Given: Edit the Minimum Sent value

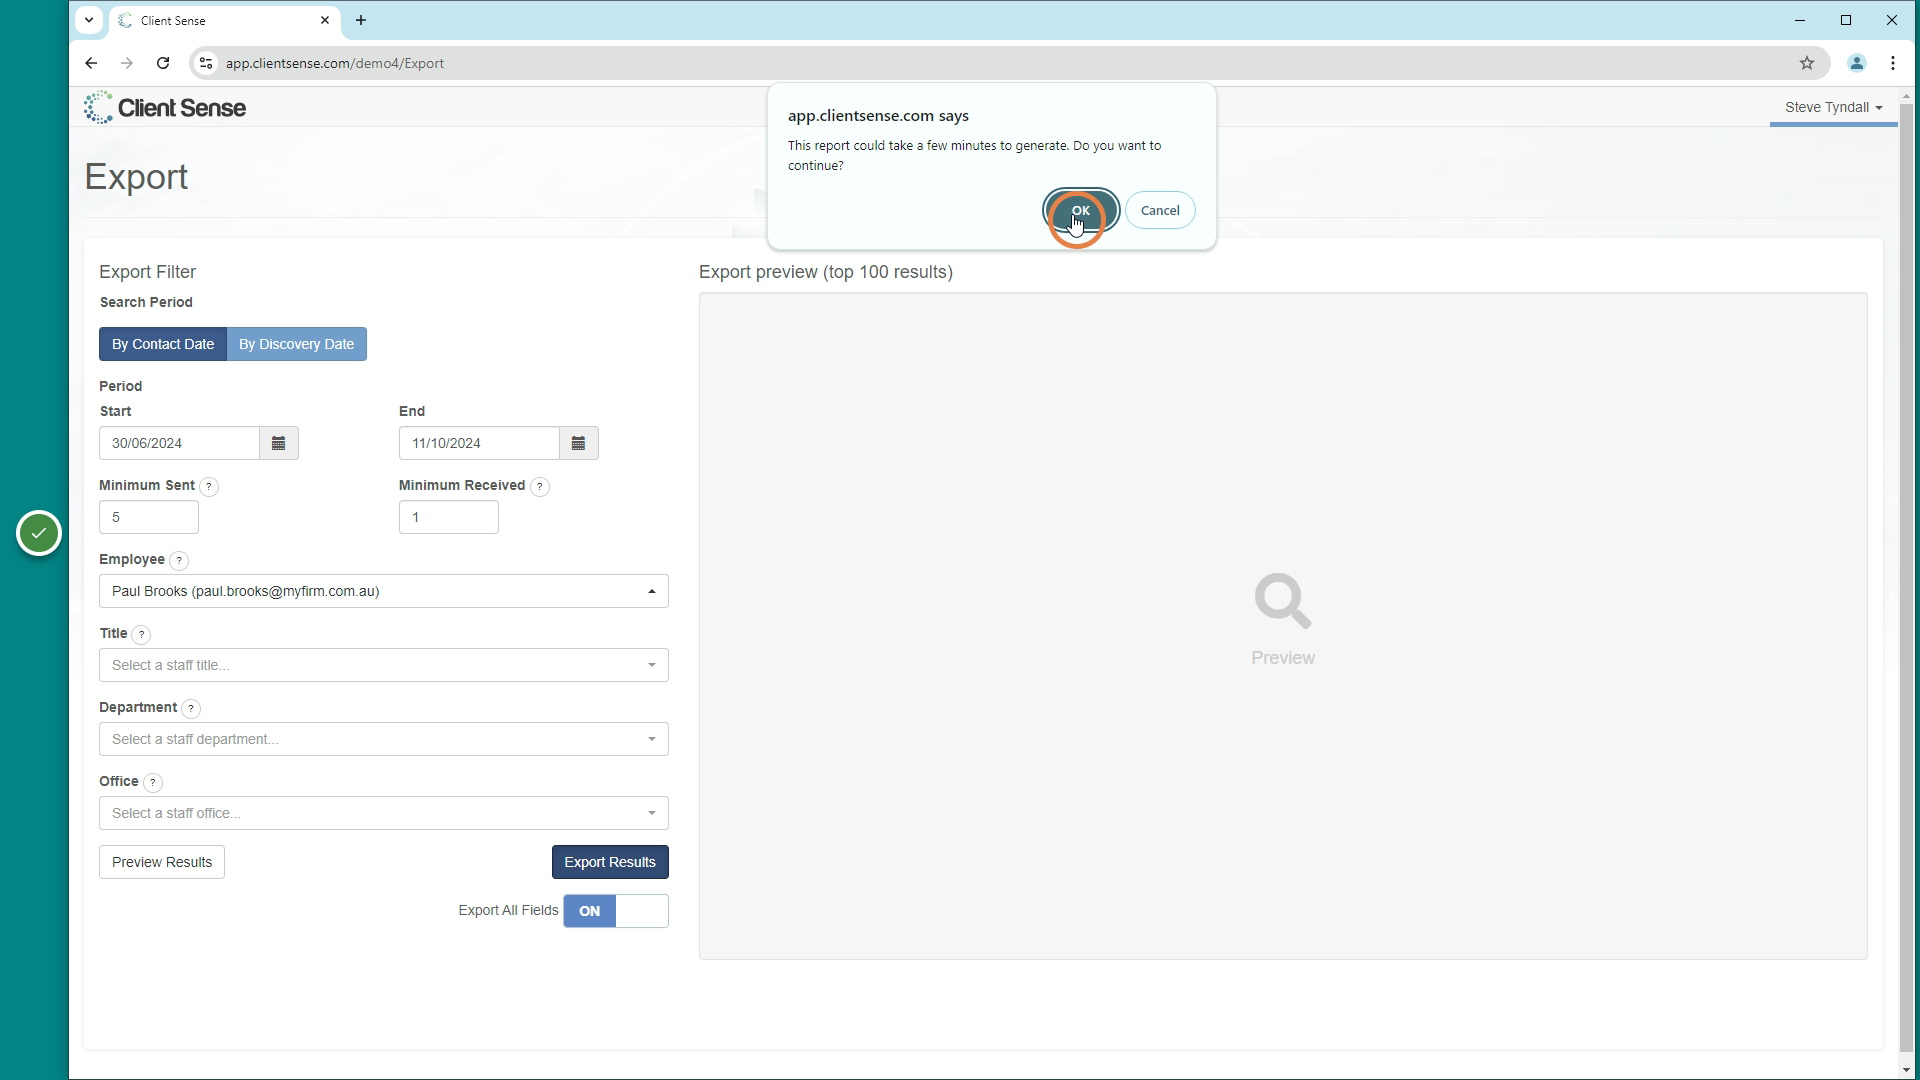Looking at the screenshot, I should click(x=149, y=517).
